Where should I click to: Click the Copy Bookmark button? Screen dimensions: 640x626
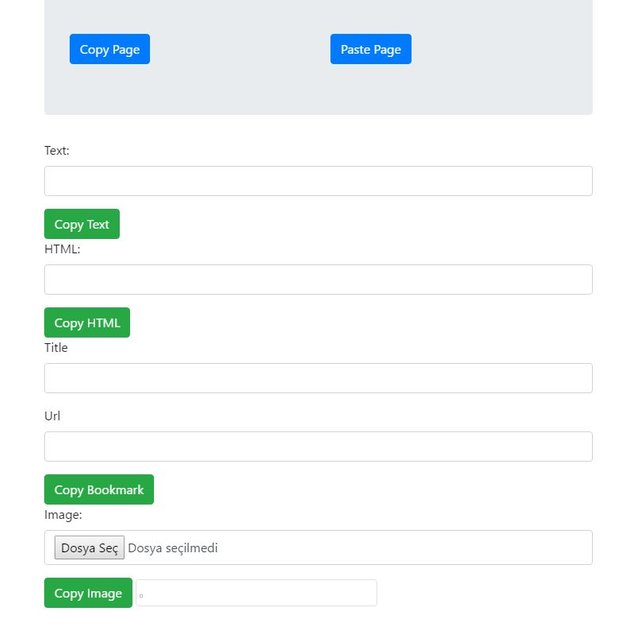coord(99,489)
